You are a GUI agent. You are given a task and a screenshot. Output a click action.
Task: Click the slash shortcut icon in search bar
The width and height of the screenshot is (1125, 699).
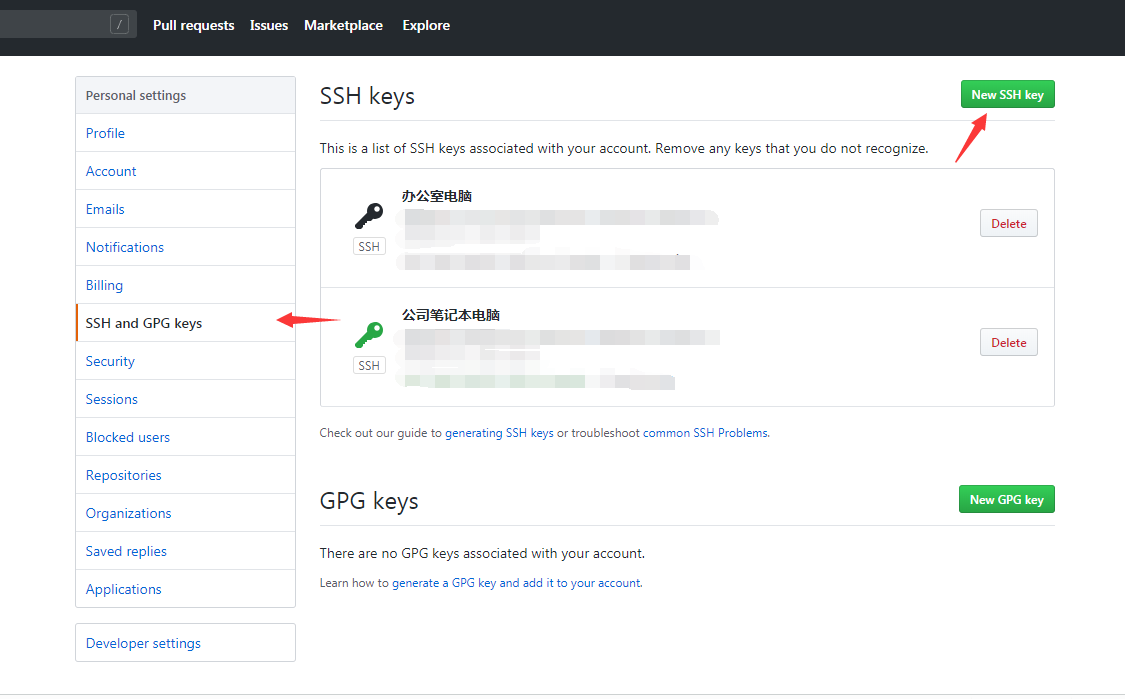120,25
